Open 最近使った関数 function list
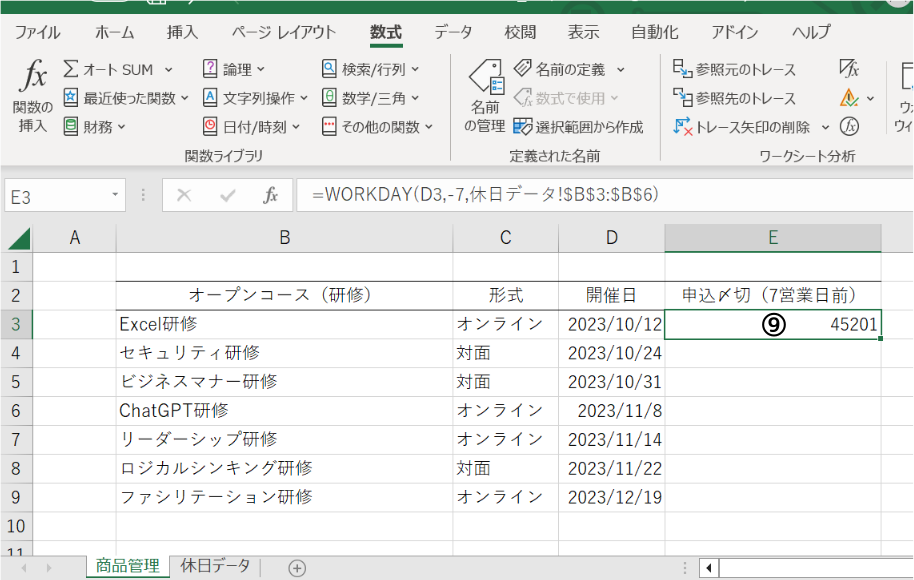Screen dimensions: 914x580 pos(184,98)
